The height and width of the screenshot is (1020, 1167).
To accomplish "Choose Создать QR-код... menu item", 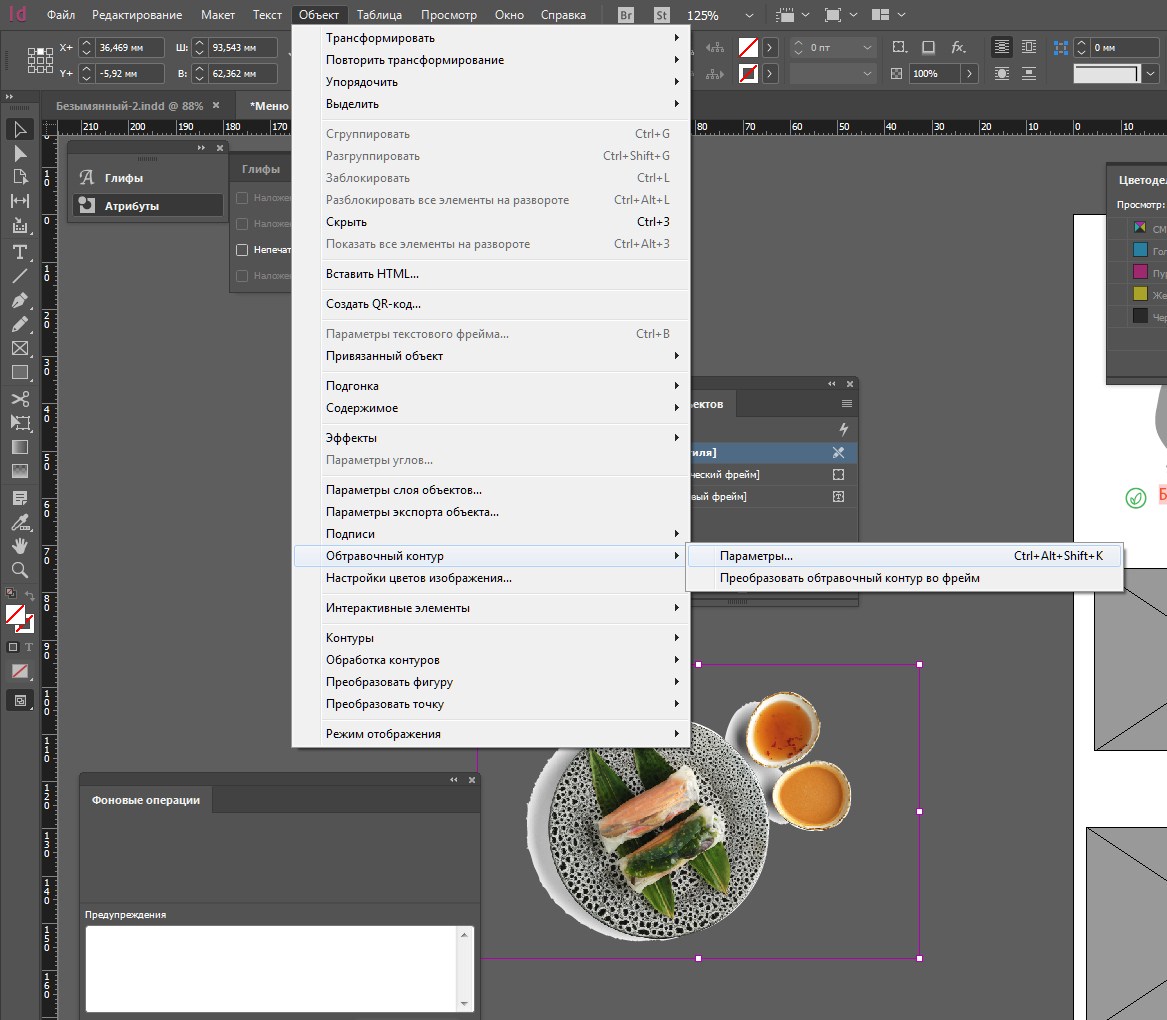I will pyautogui.click(x=373, y=304).
